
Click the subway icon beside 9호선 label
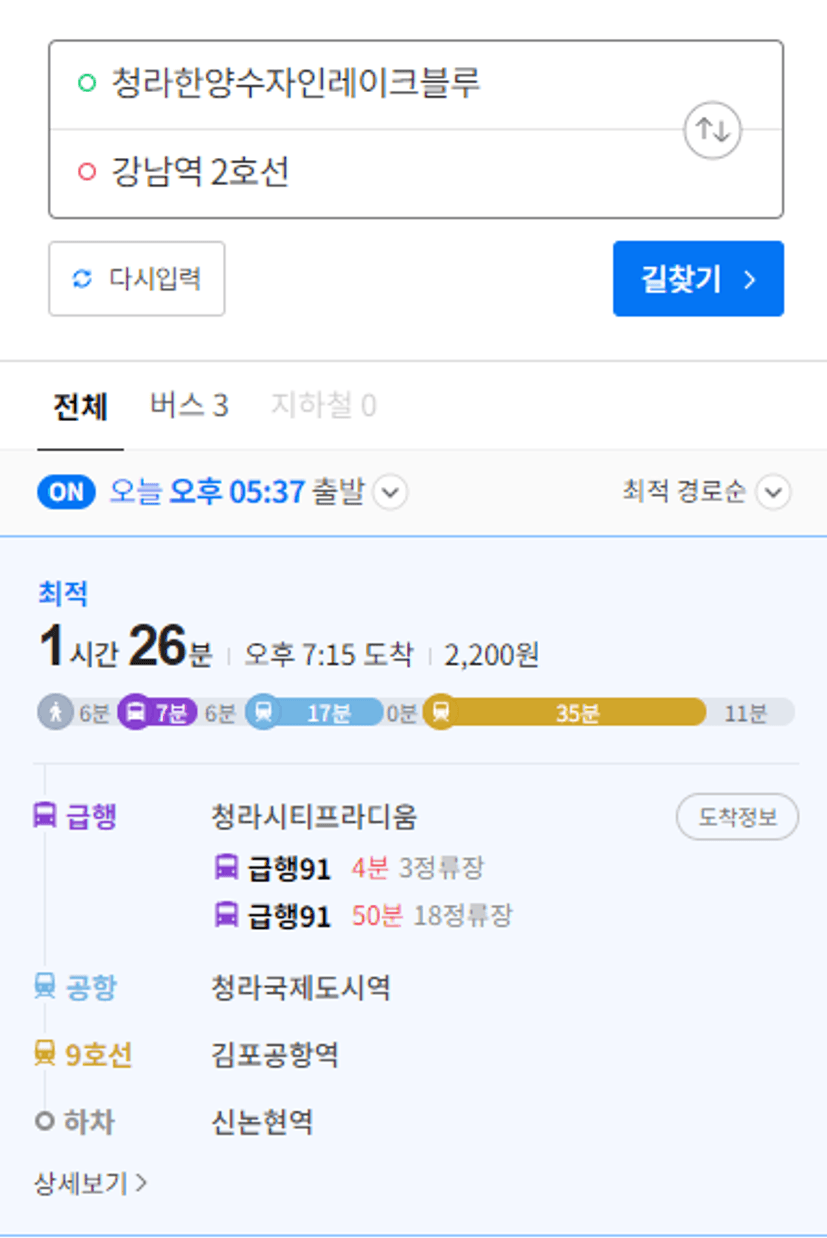pos(45,1054)
